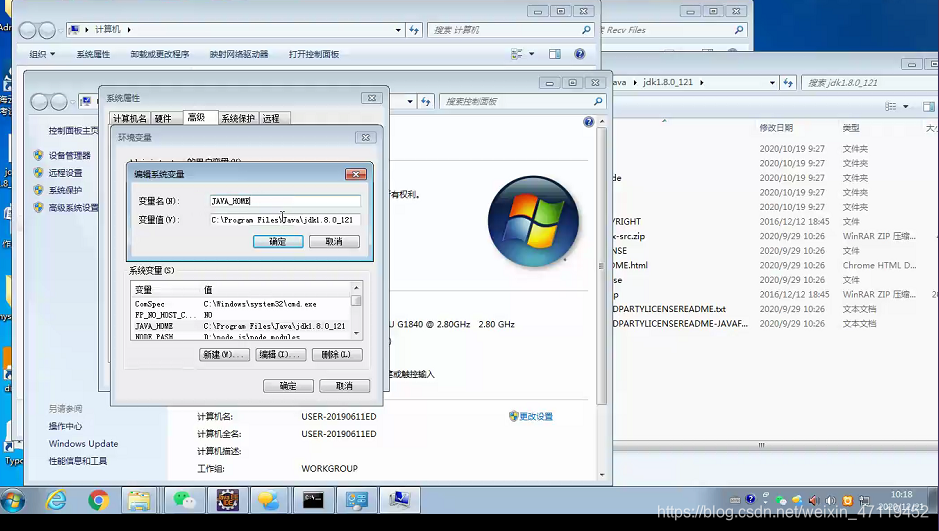Viewport: 939px width, 531px height.
Task: Click 确定 in the 编辑系统变量 dialog
Action: click(x=278, y=242)
